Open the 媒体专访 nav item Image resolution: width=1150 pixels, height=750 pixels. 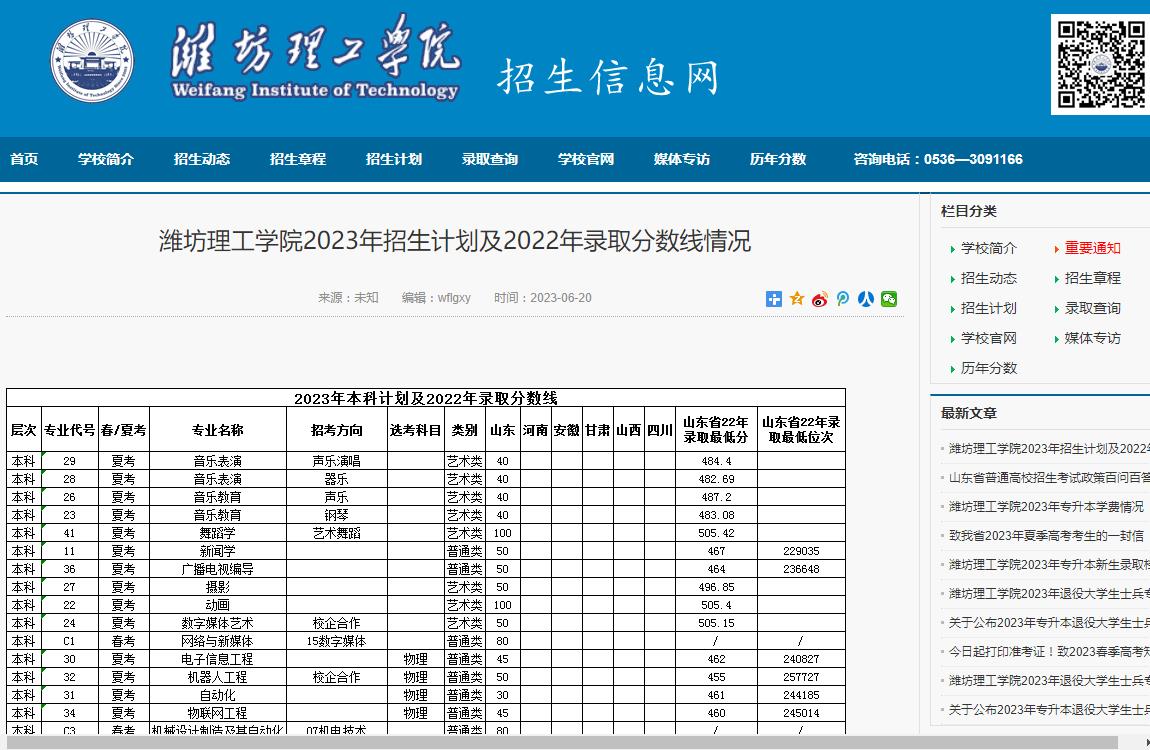coord(682,159)
